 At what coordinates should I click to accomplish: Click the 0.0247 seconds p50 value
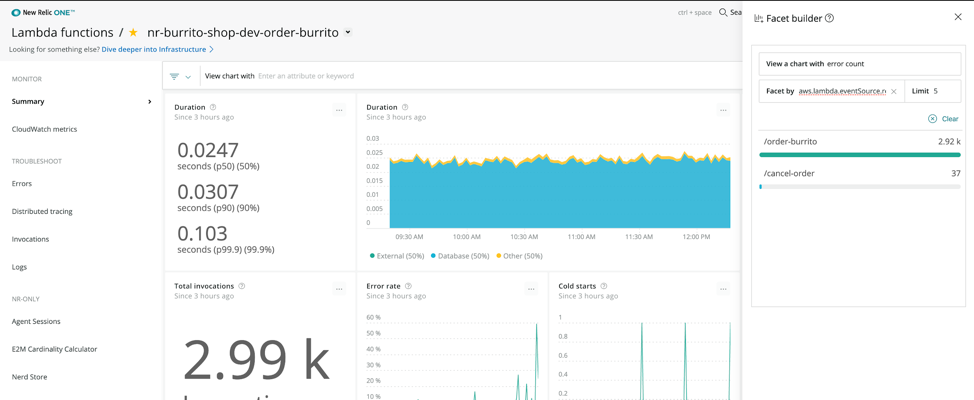[208, 150]
